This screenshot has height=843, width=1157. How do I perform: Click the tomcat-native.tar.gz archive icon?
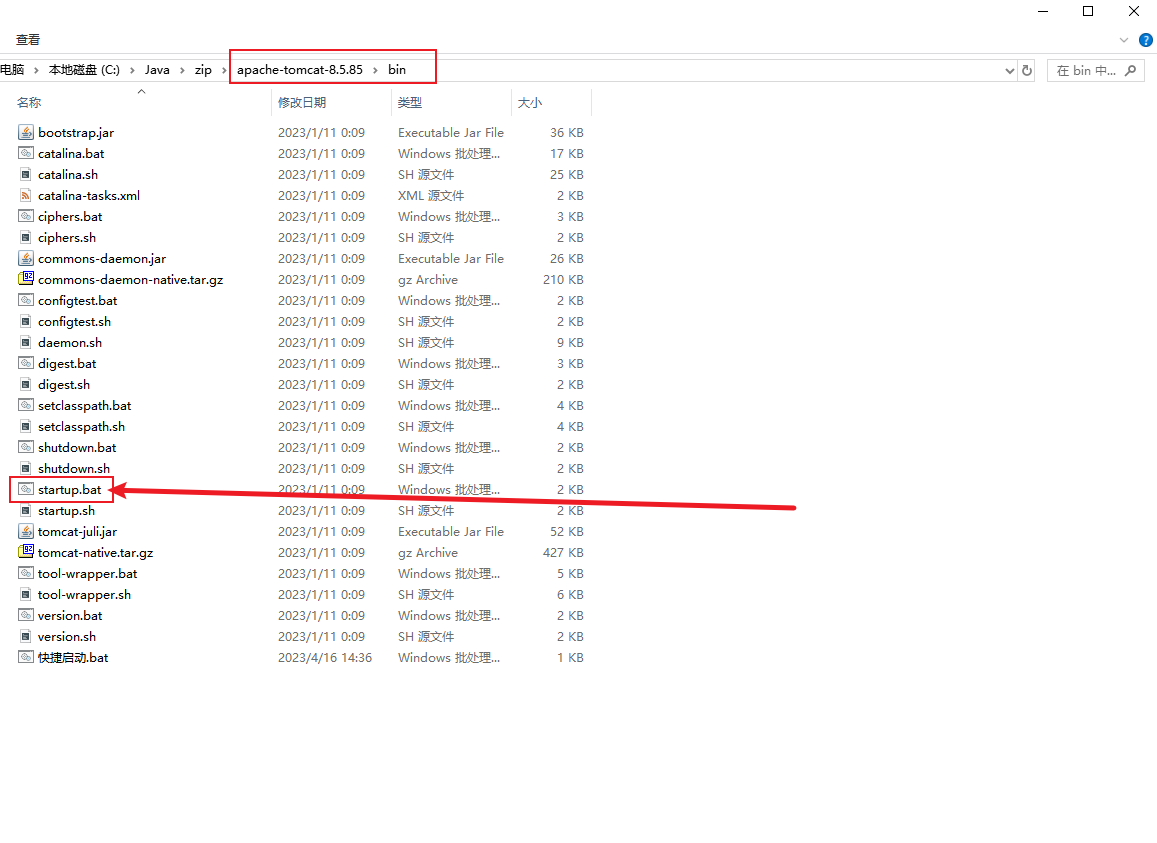point(26,552)
